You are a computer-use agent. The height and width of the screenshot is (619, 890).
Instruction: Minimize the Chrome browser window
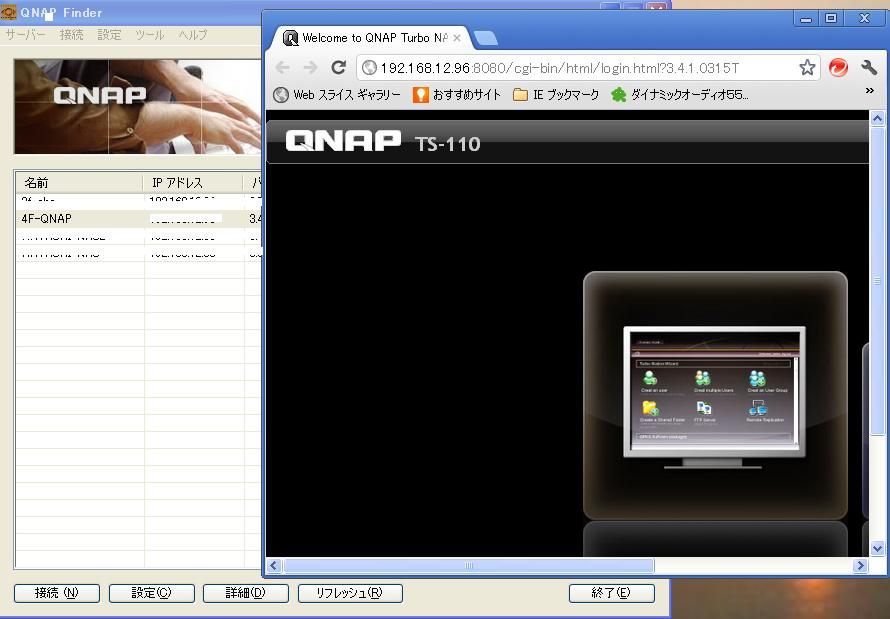point(805,18)
